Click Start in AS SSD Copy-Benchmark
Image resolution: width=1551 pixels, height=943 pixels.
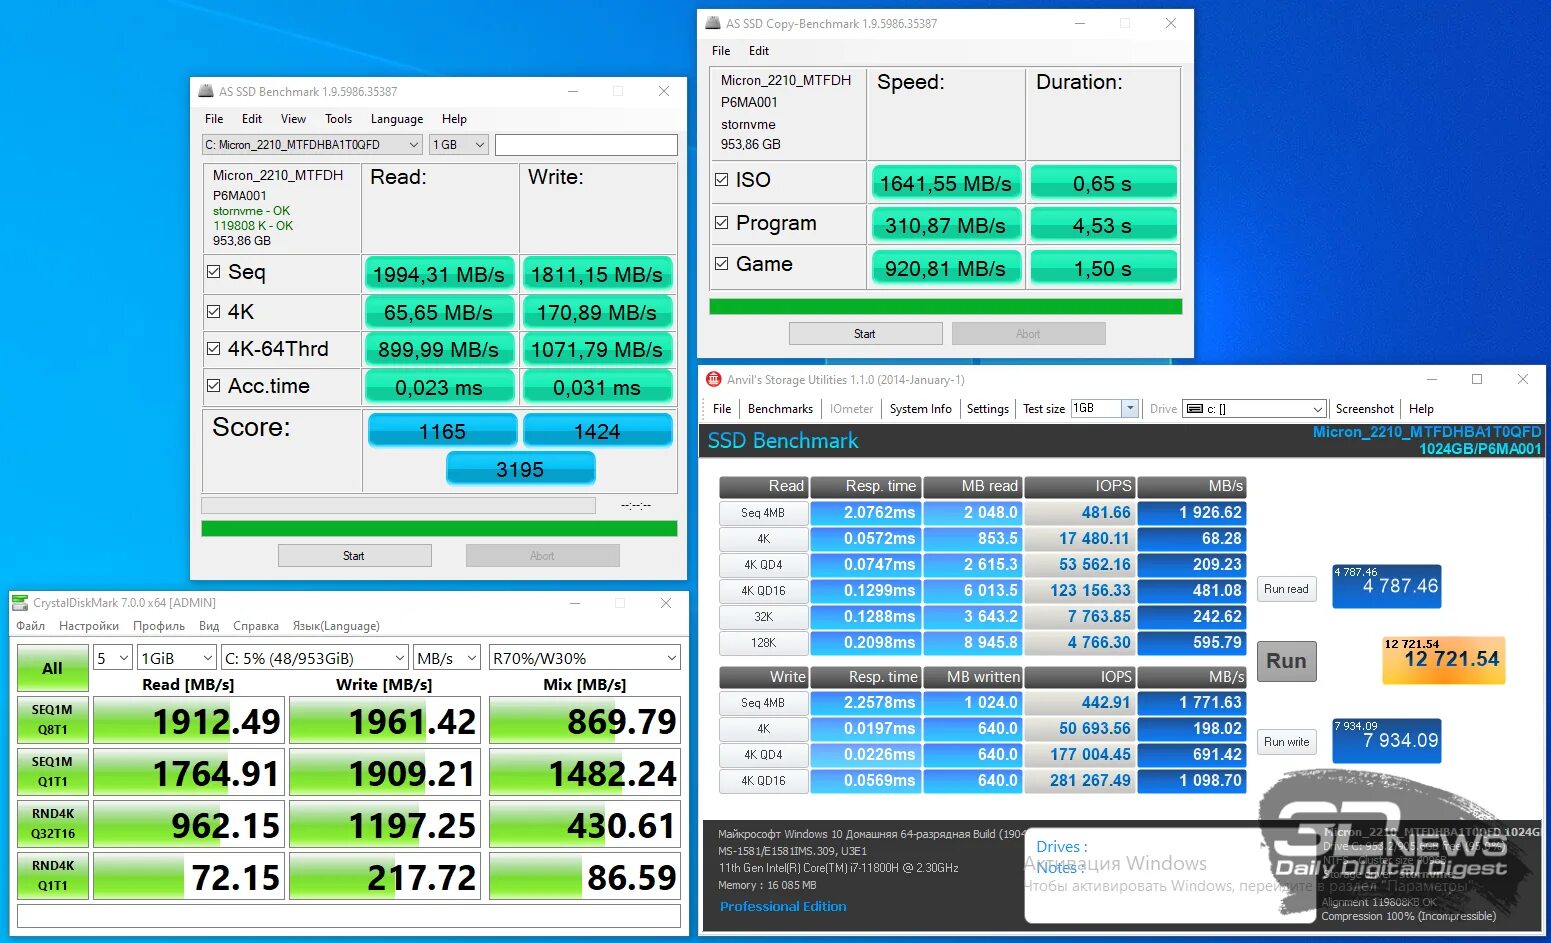point(865,333)
